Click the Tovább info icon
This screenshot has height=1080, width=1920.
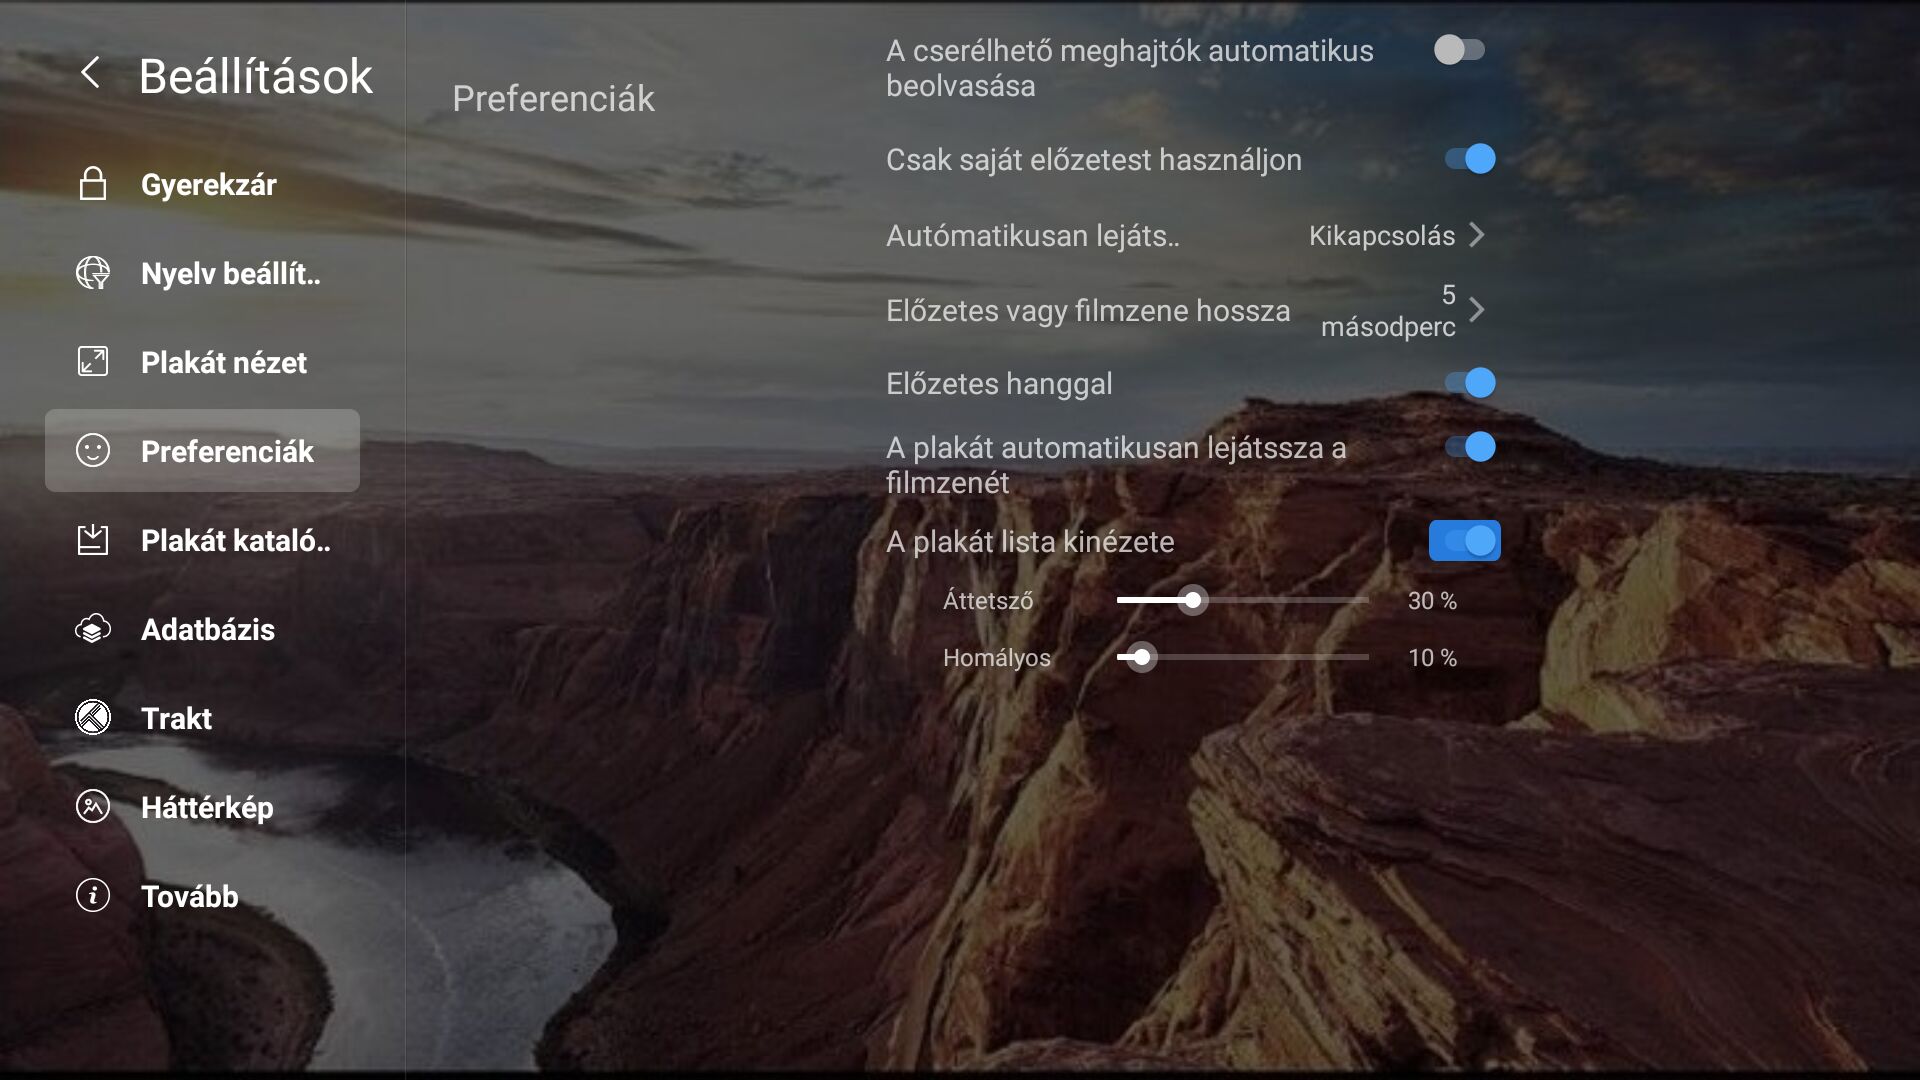(x=93, y=895)
